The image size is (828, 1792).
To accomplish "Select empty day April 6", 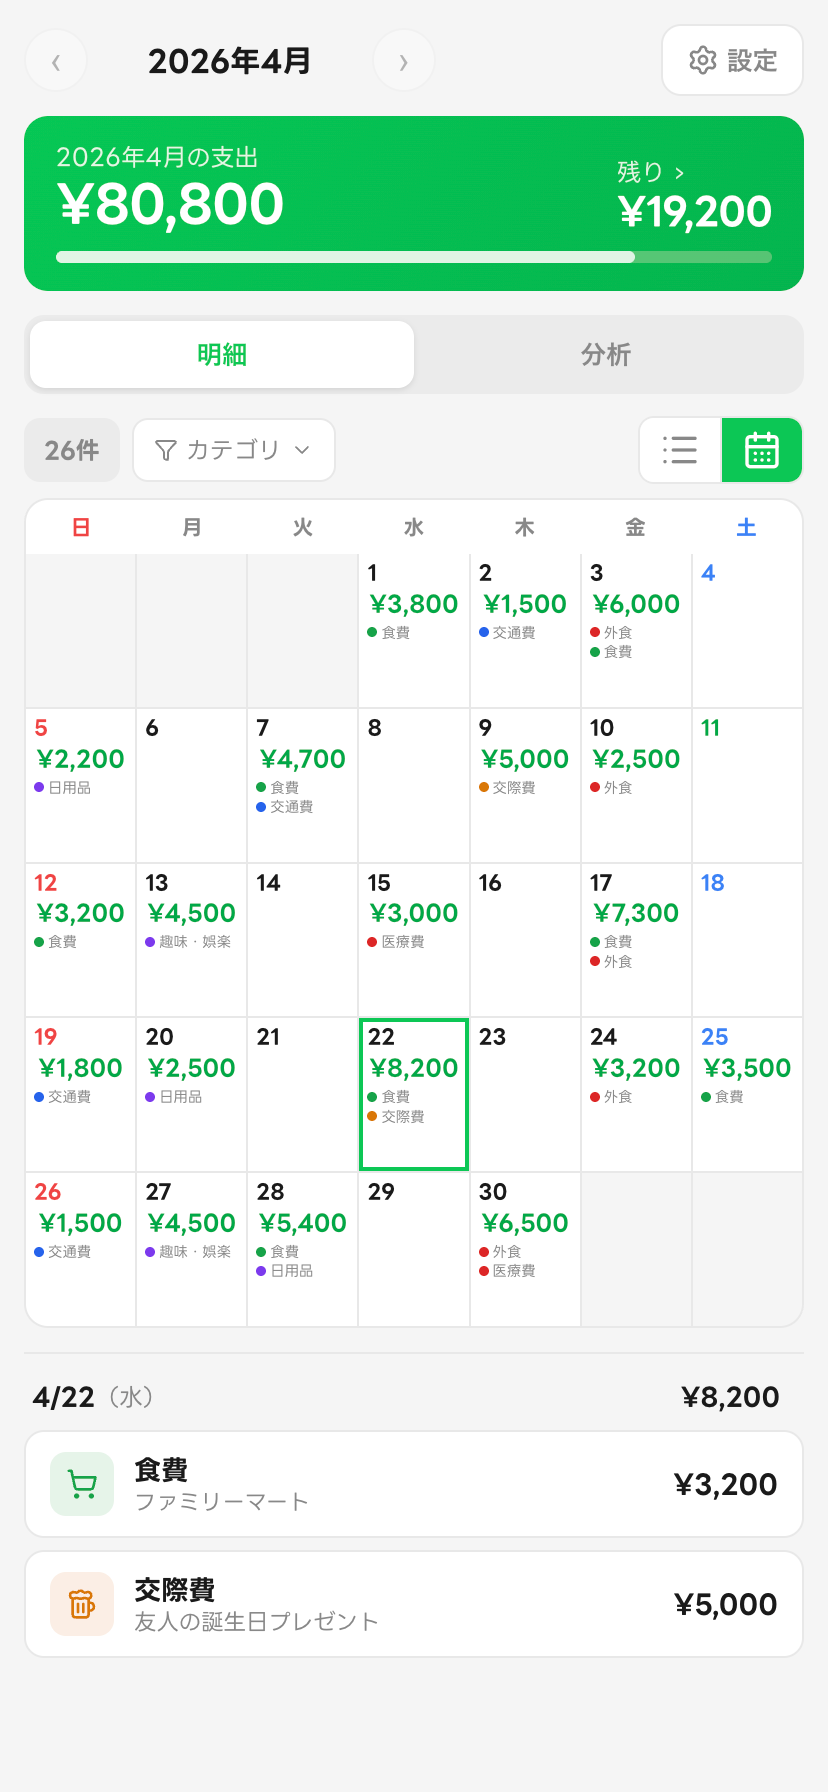I will [x=191, y=786].
